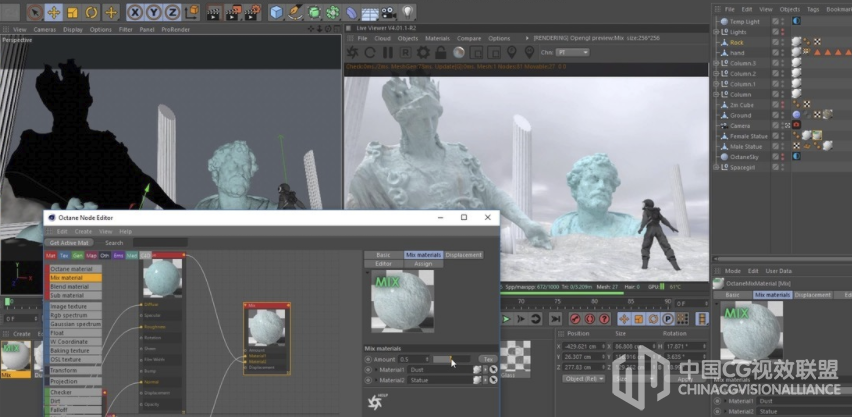Click the Tex button beside Amount
This screenshot has width=852, height=417.
tap(487, 359)
